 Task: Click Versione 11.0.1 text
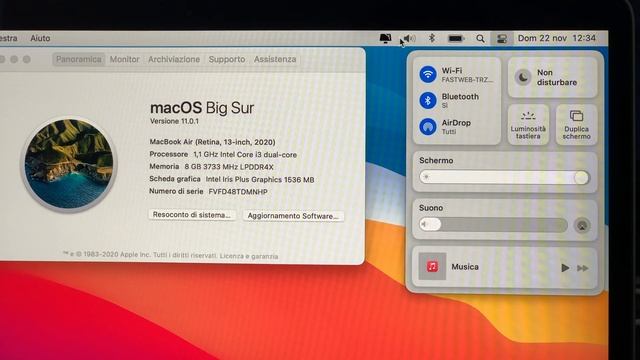click(x=174, y=121)
